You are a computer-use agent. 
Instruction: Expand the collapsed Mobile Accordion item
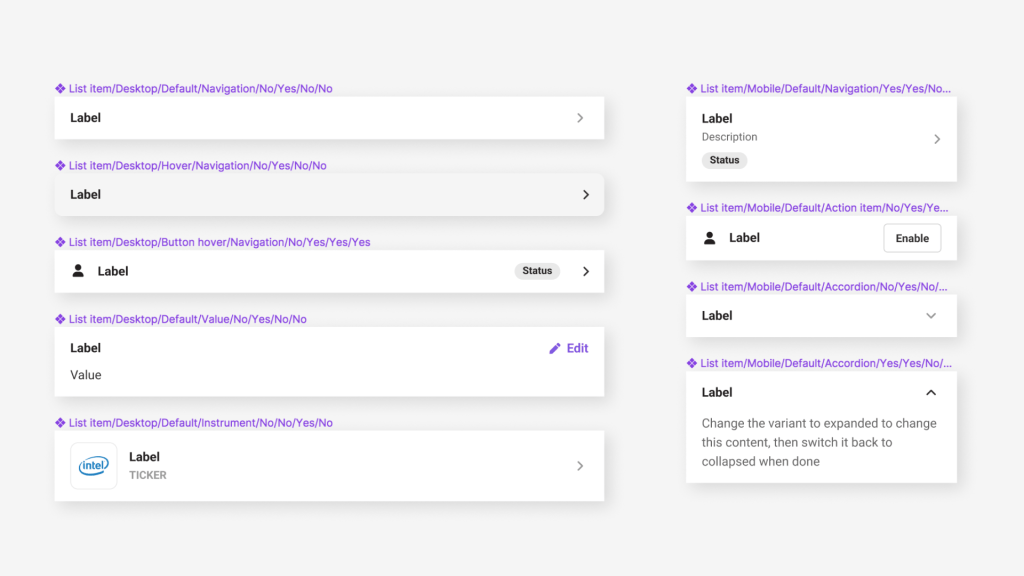click(x=931, y=315)
